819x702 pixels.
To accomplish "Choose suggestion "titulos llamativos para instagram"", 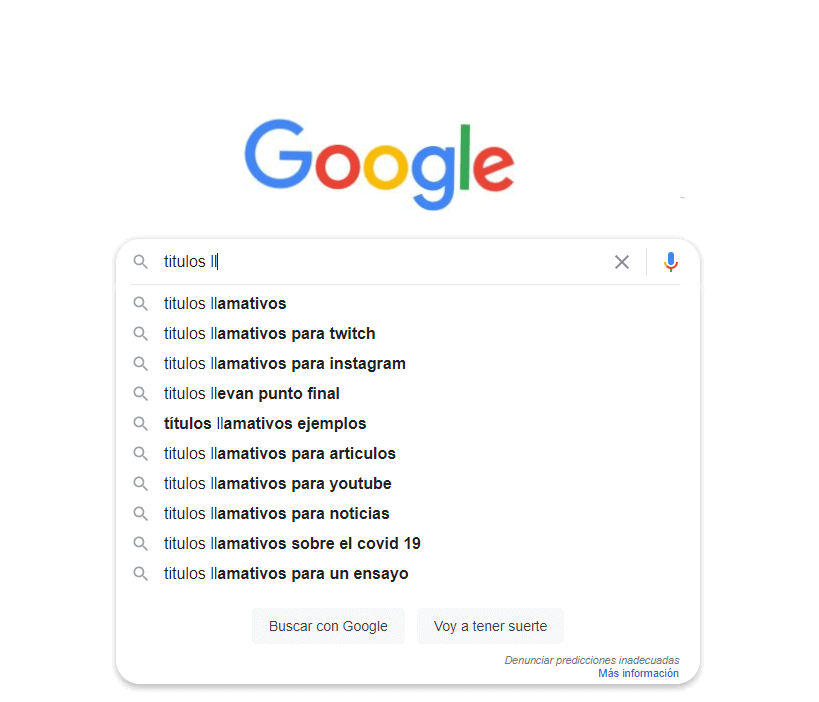I will (x=284, y=364).
